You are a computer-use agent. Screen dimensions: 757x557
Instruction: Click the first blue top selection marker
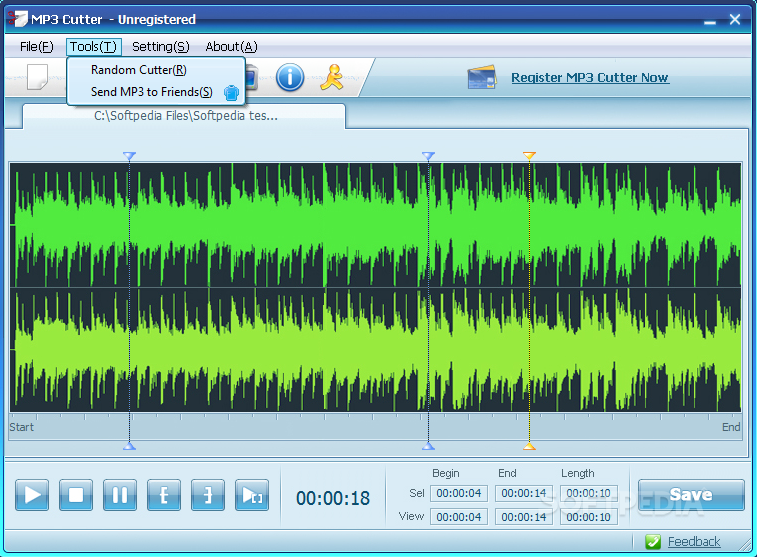point(129,156)
